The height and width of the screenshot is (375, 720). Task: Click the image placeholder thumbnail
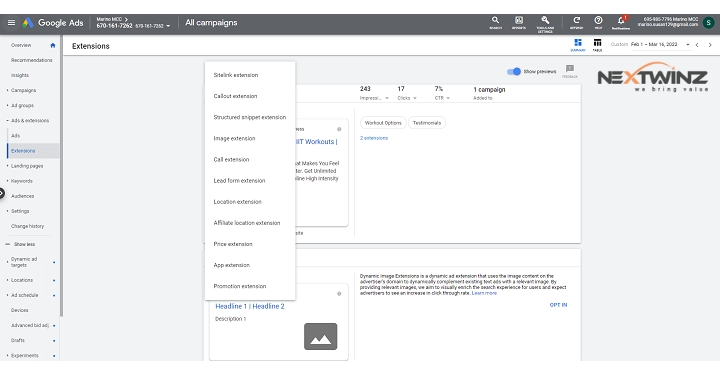[321, 336]
